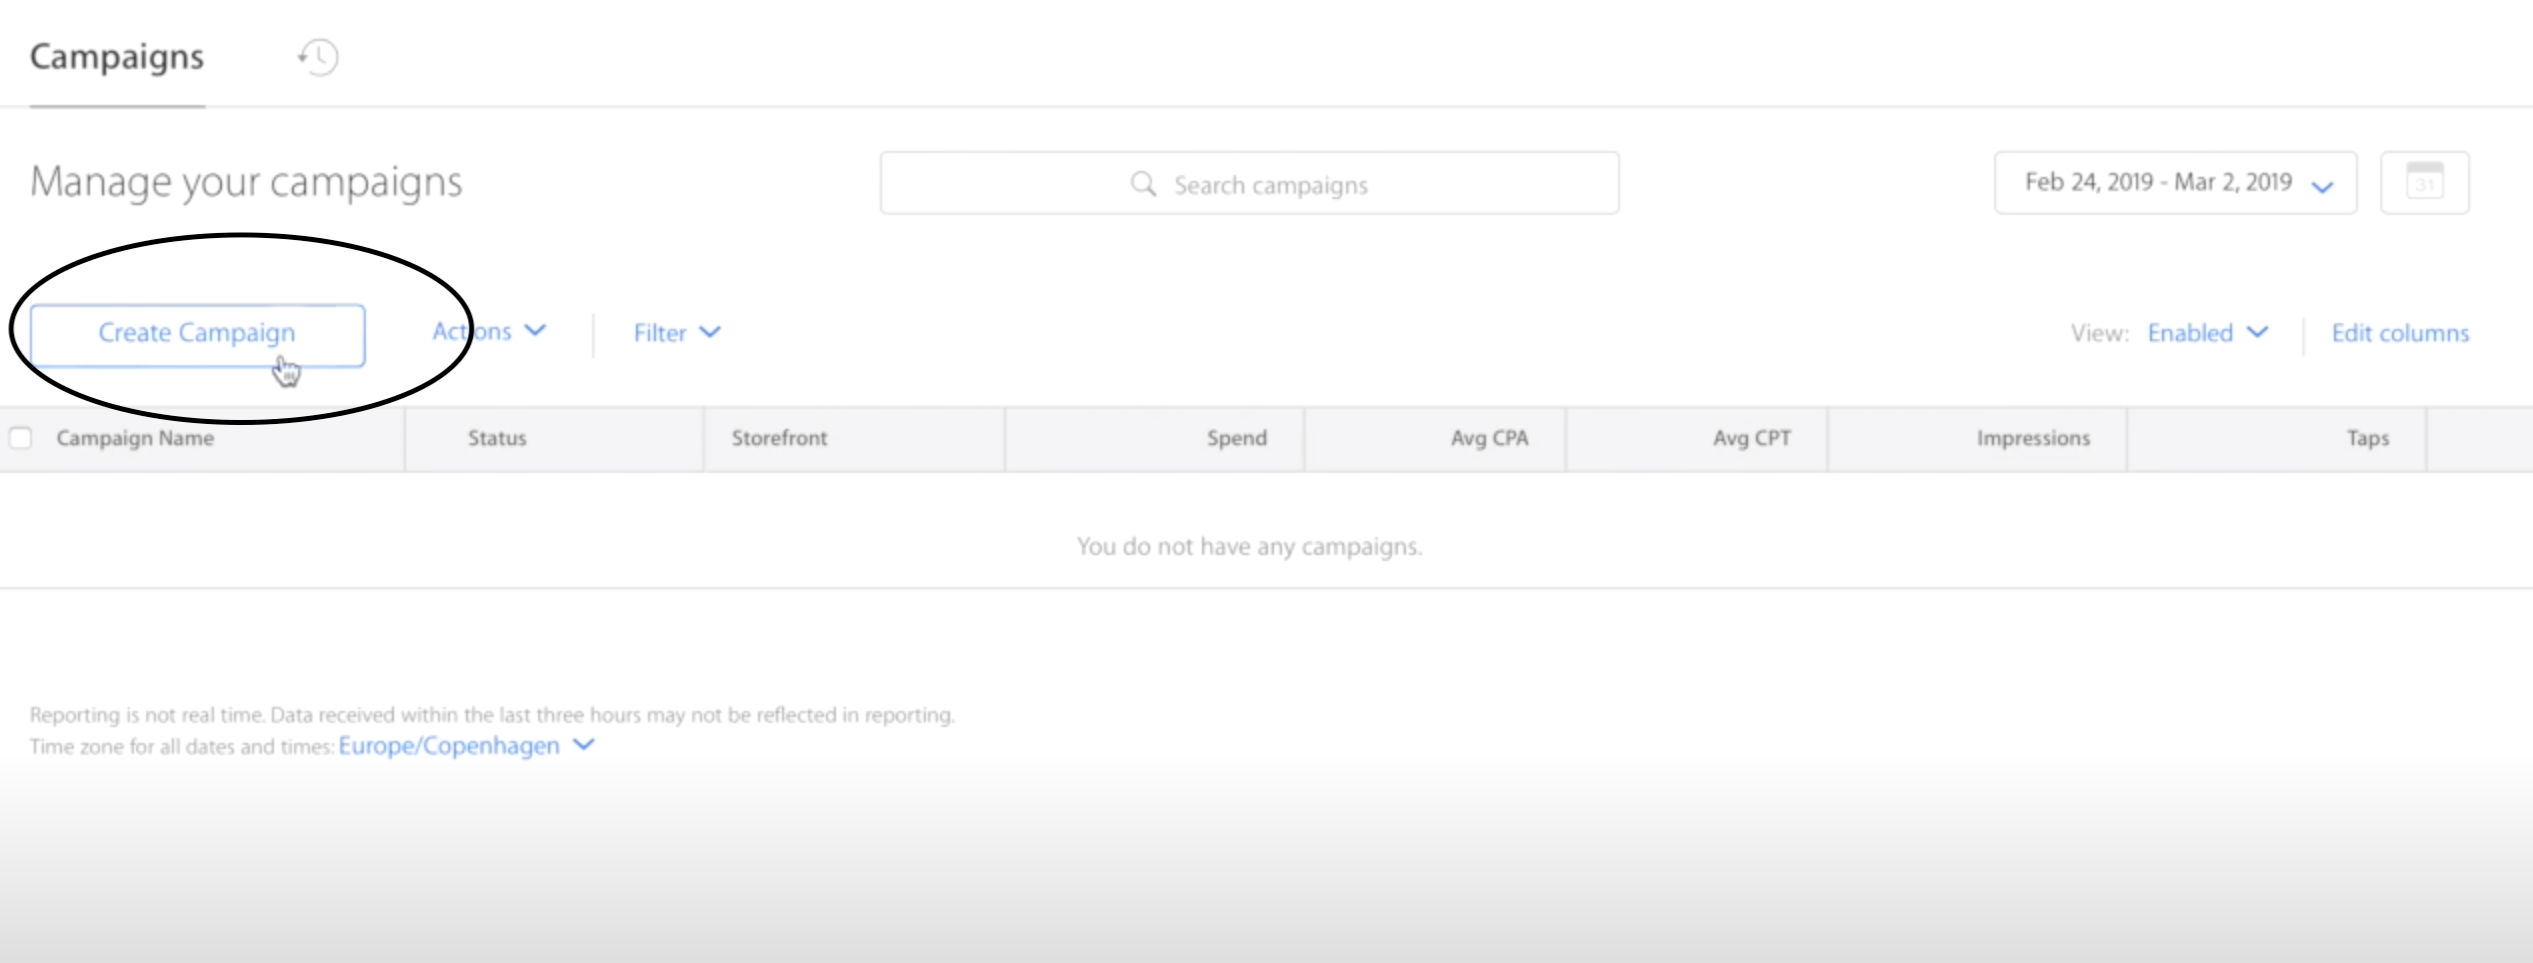Image resolution: width=2533 pixels, height=963 pixels.
Task: Open the Feb 24 - Mar 2 date range selector
Action: [x=2175, y=182]
